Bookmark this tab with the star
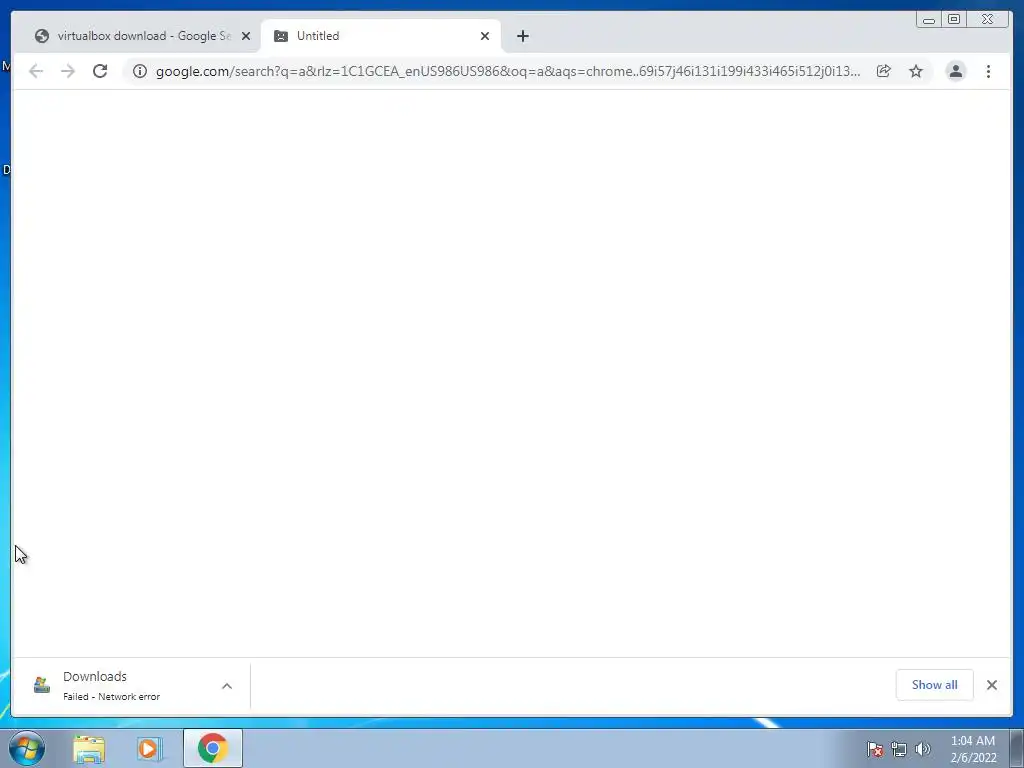This screenshot has height=768, width=1024. tap(916, 71)
